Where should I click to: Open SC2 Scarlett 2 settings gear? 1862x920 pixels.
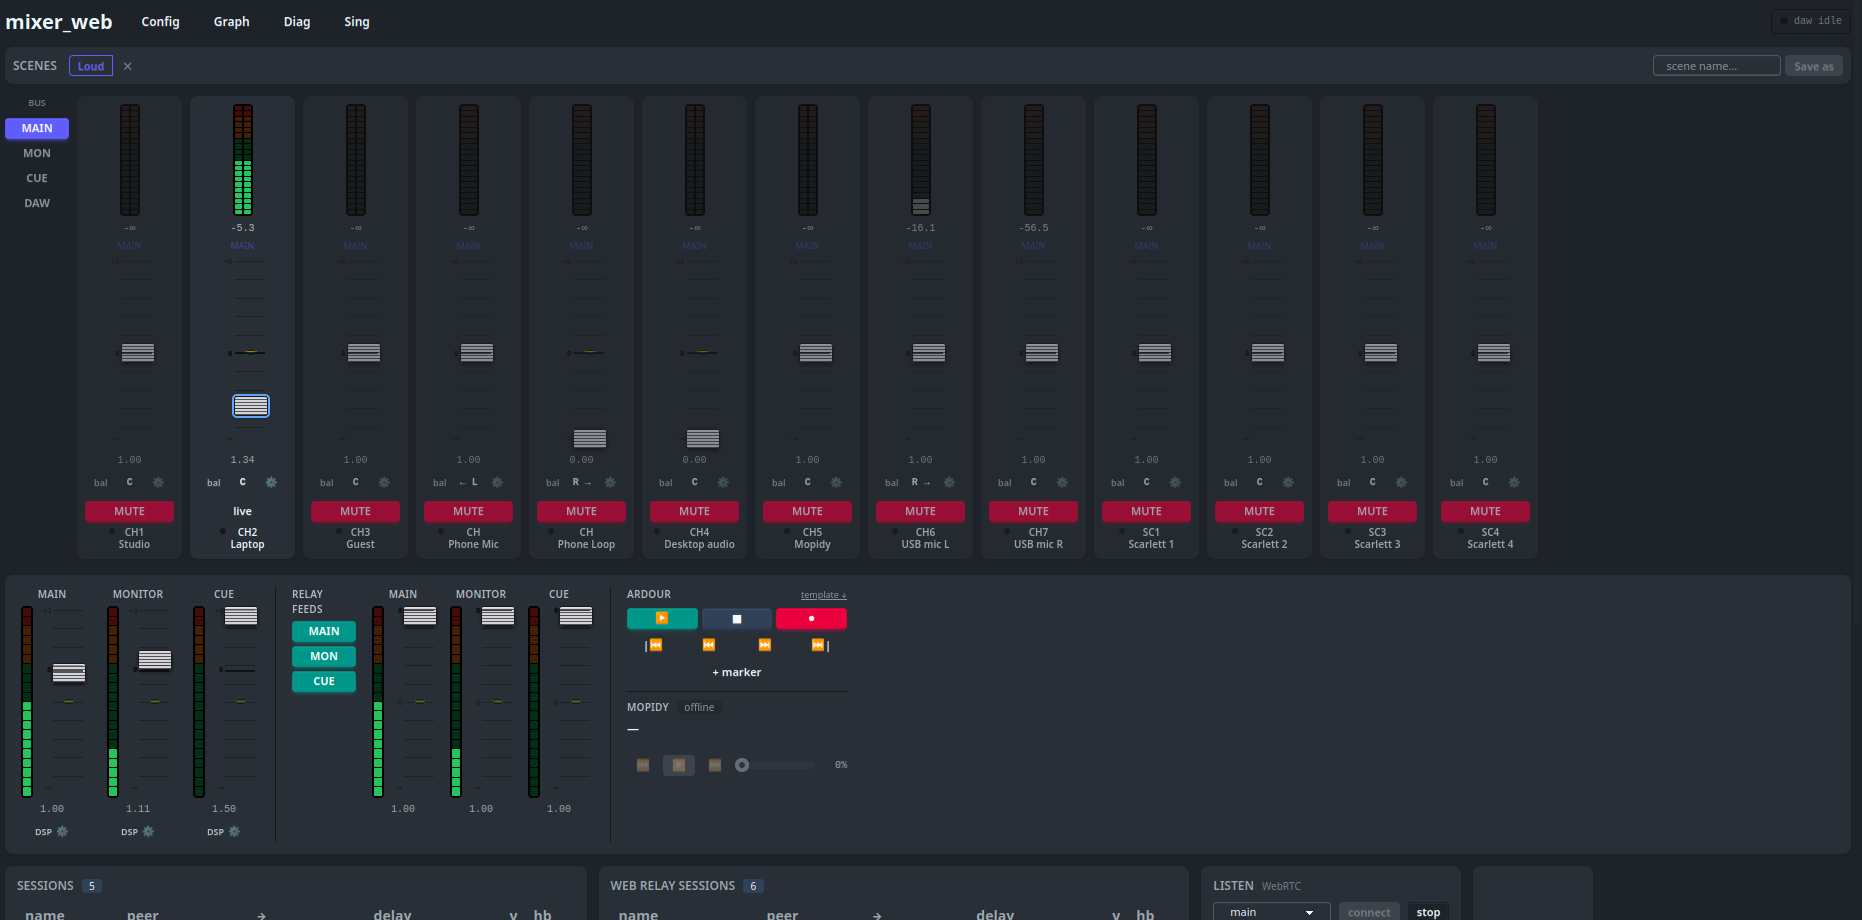pos(1288,482)
